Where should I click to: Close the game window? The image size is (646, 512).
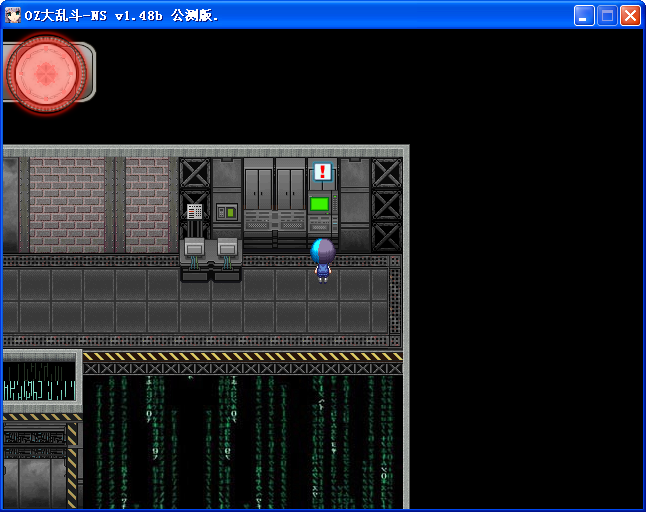click(630, 16)
